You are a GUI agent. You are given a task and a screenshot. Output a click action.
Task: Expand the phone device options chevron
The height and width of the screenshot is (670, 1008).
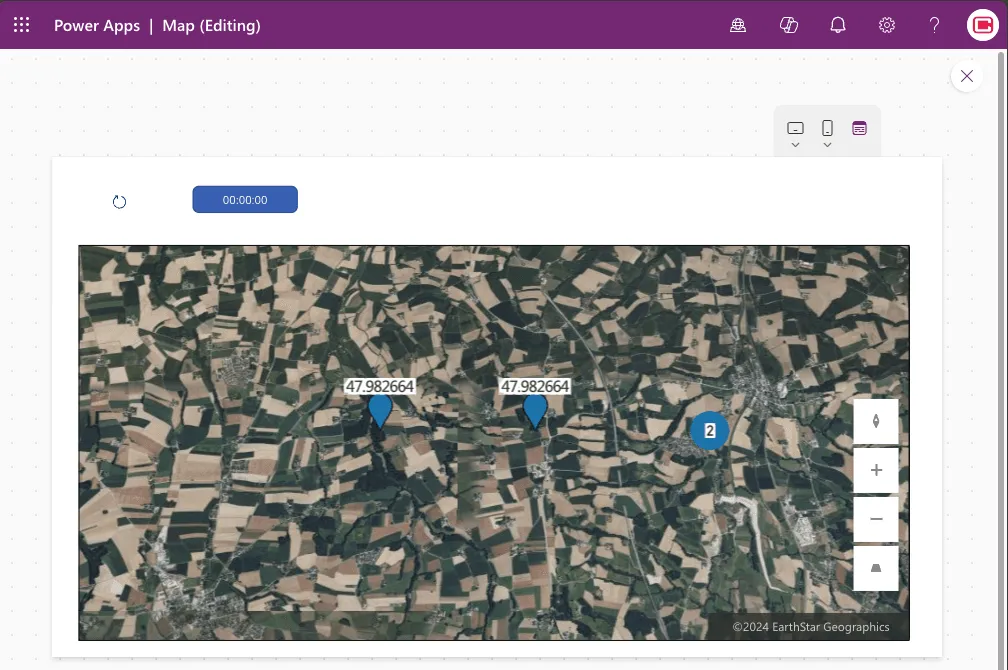827,145
